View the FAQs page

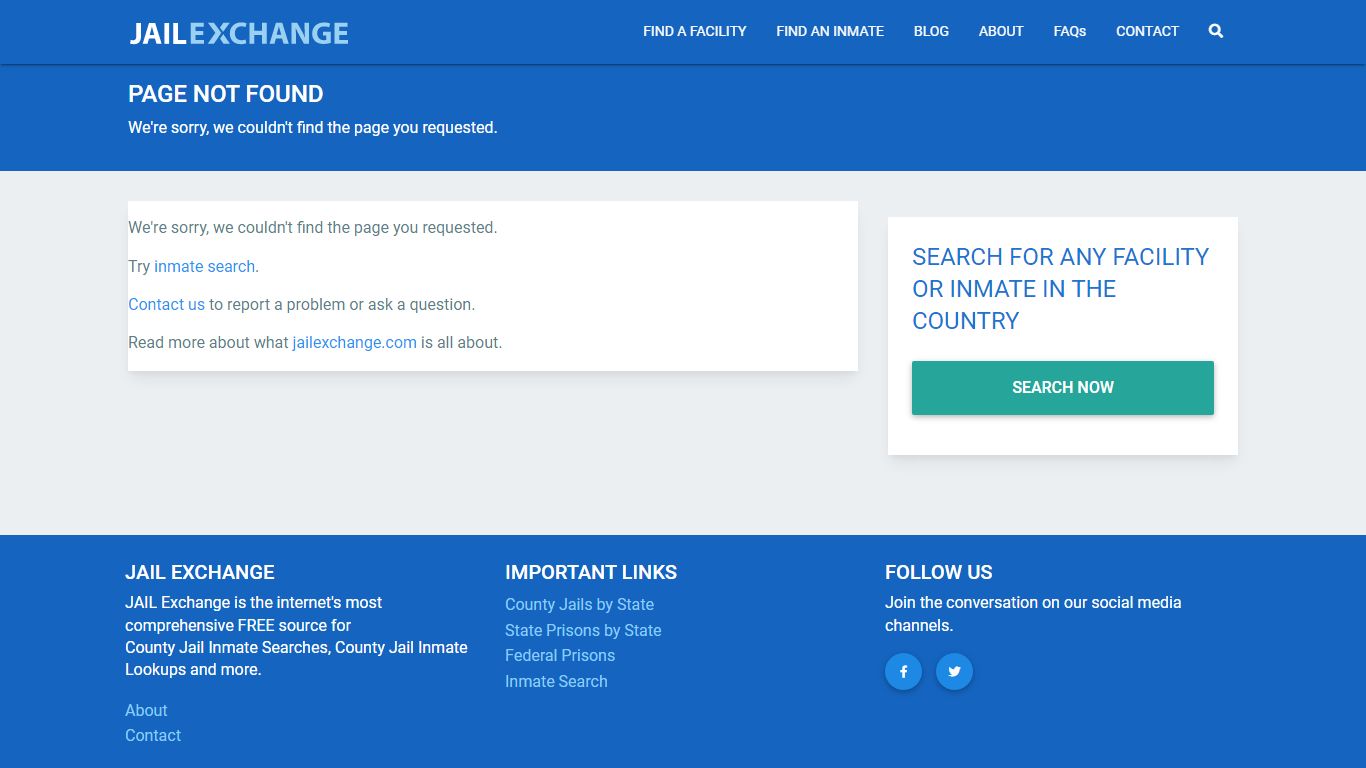point(1069,31)
